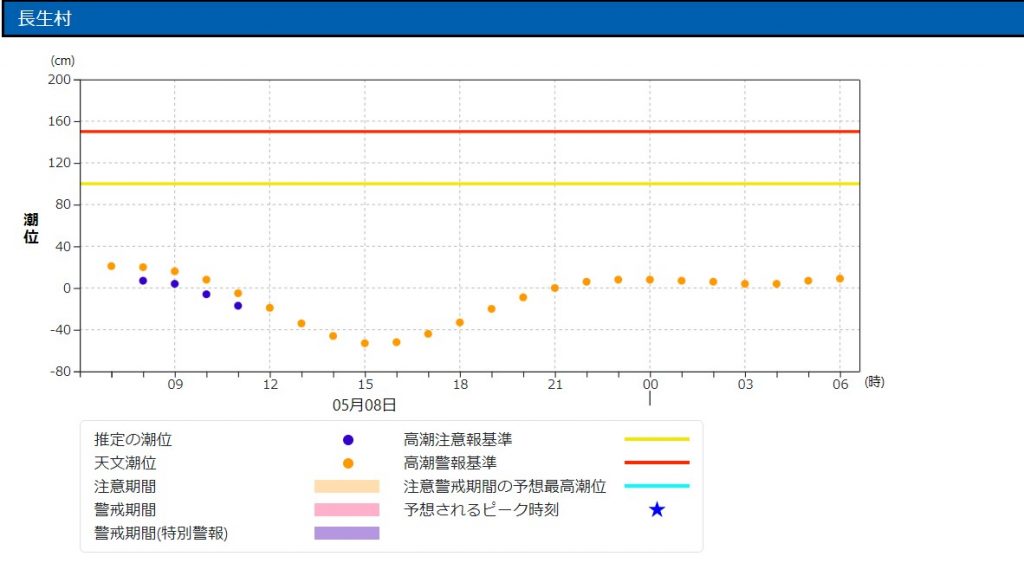
Task: Click the (cm) unit label
Action: pos(63,61)
